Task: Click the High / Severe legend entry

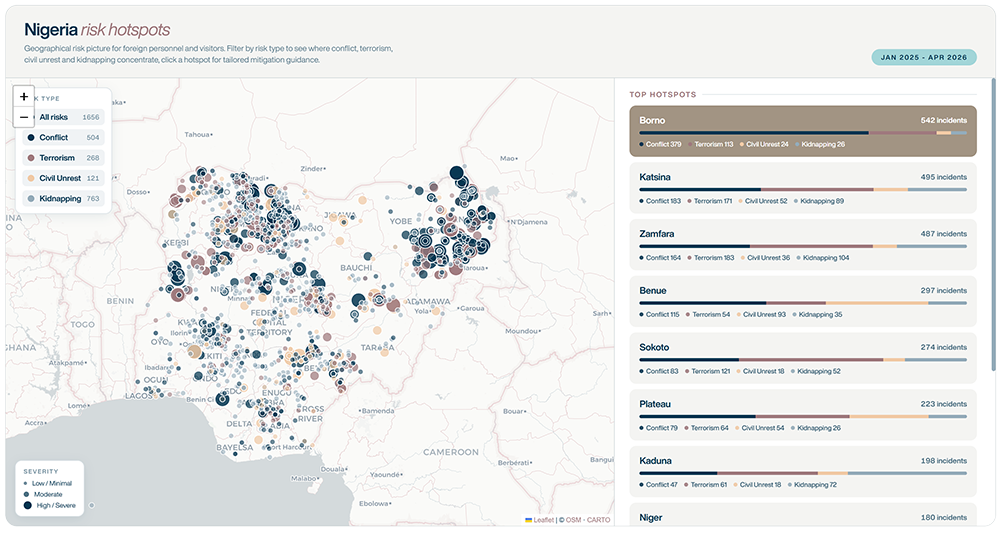Action: pyautogui.click(x=50, y=505)
